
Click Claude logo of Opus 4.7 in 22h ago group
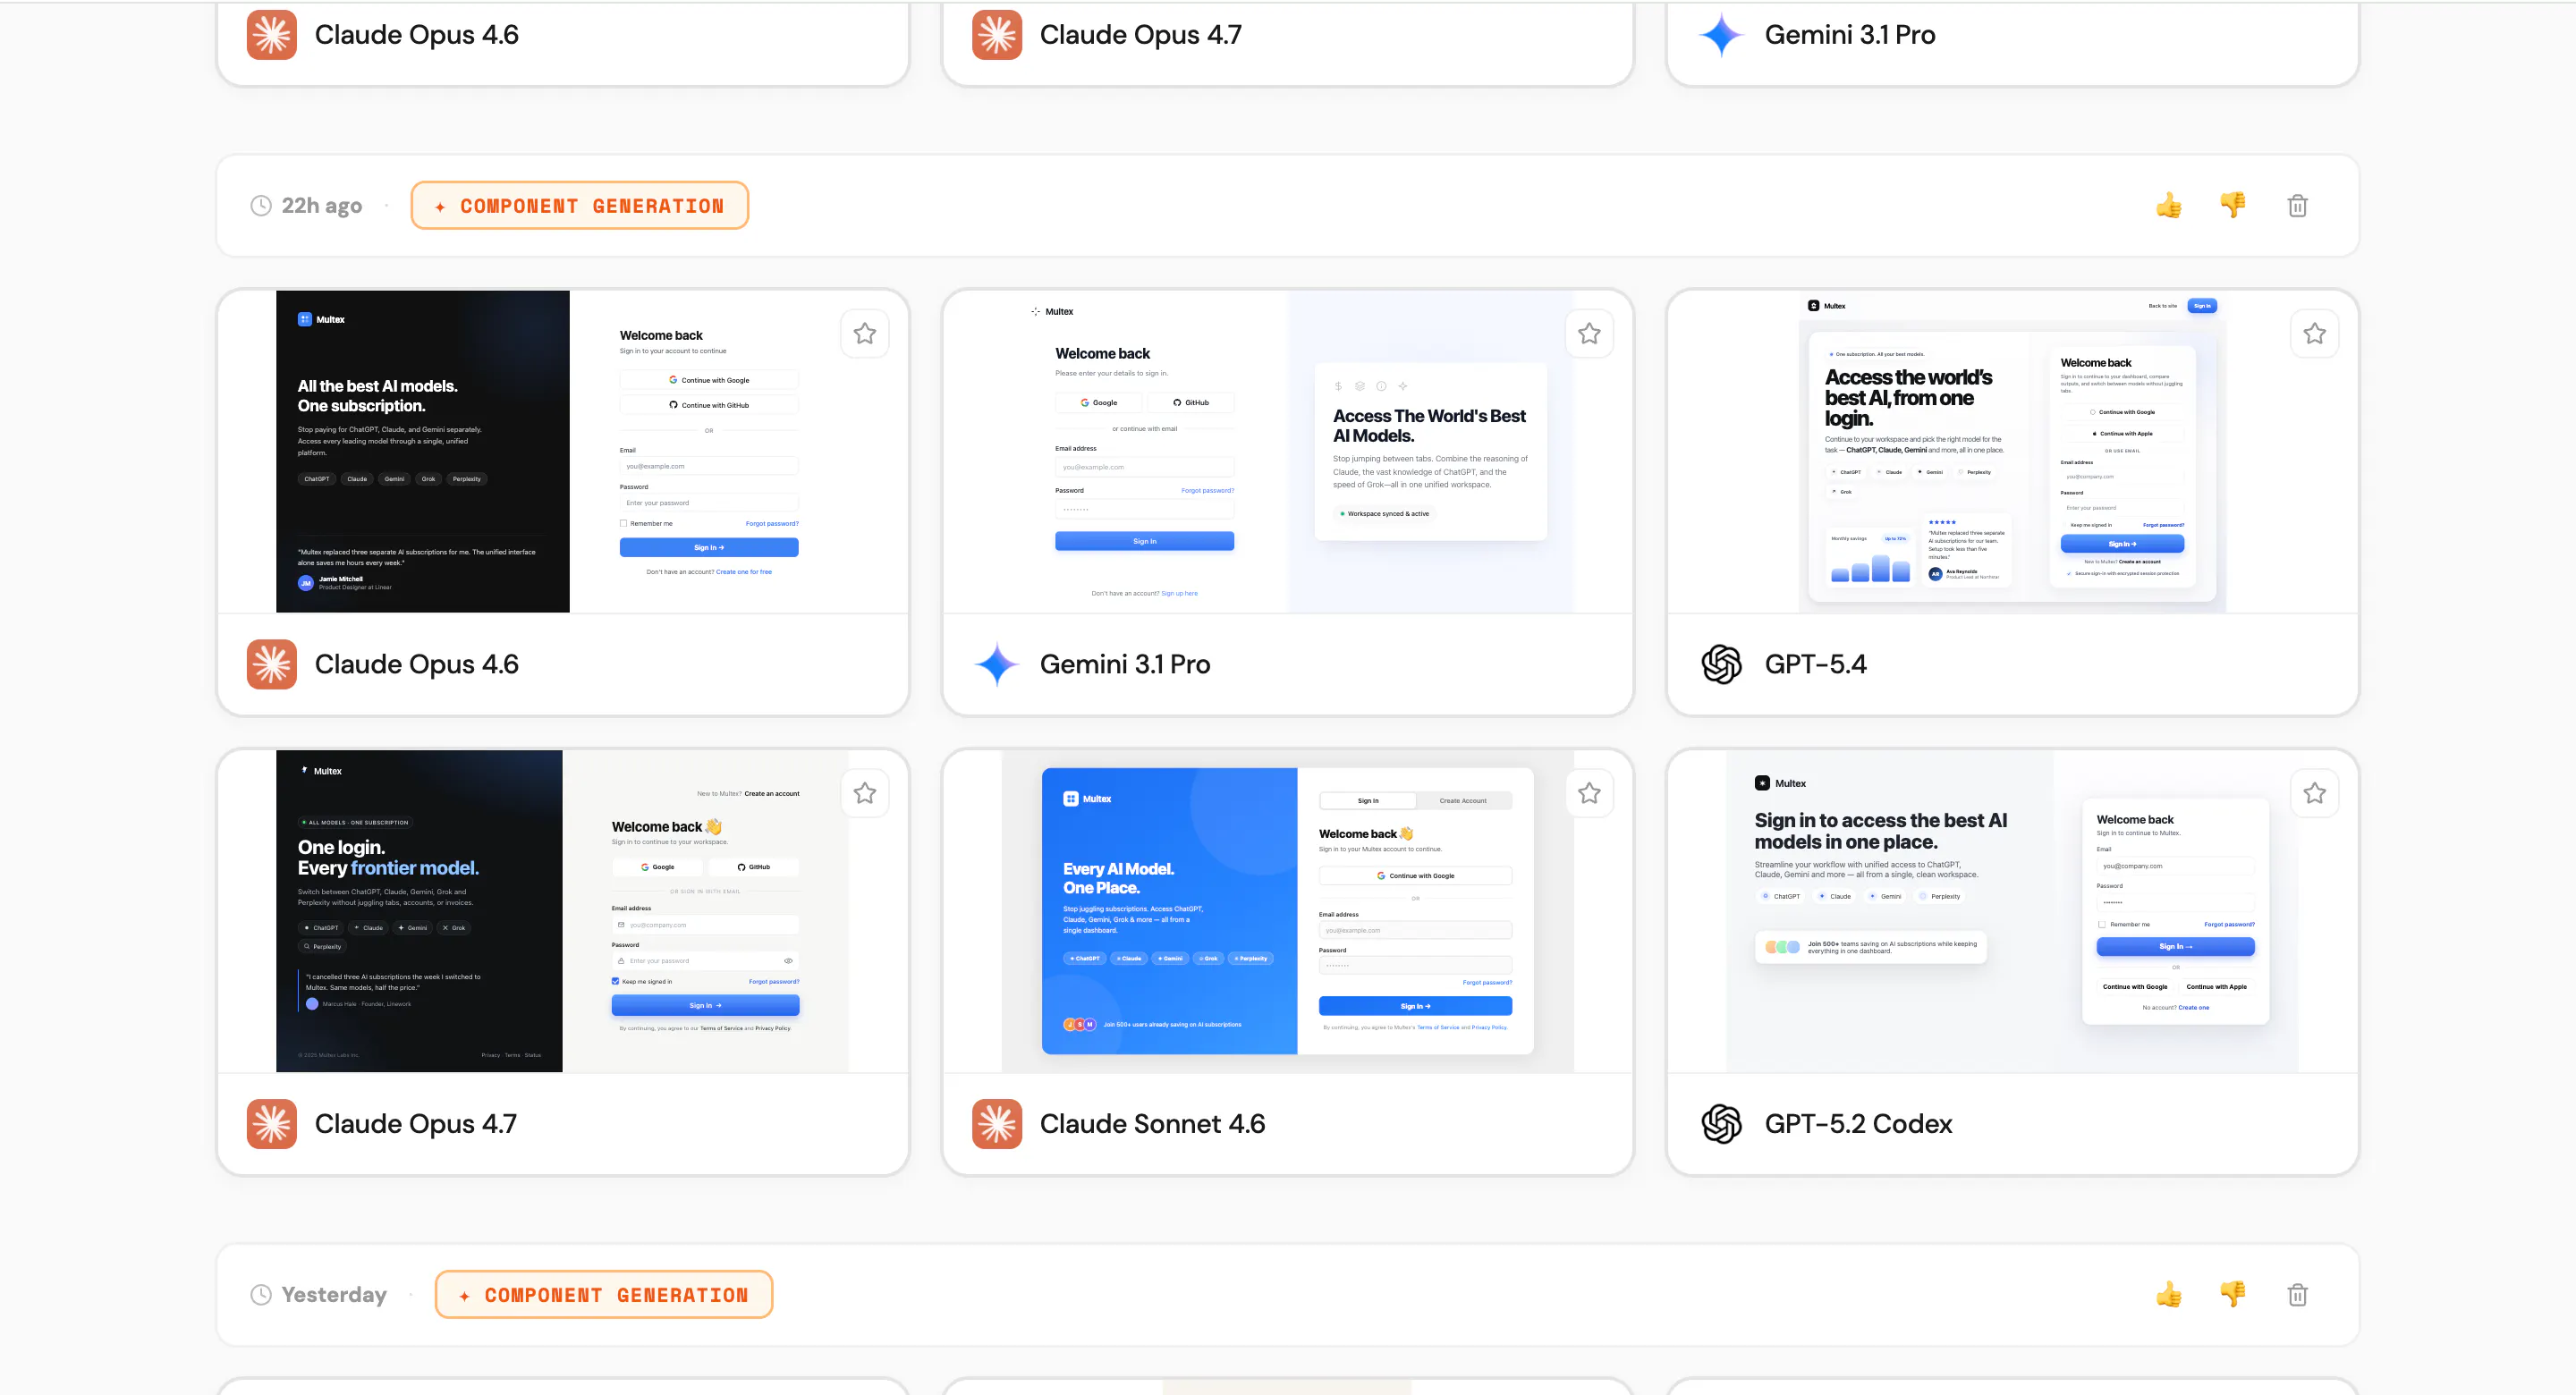272,1124
